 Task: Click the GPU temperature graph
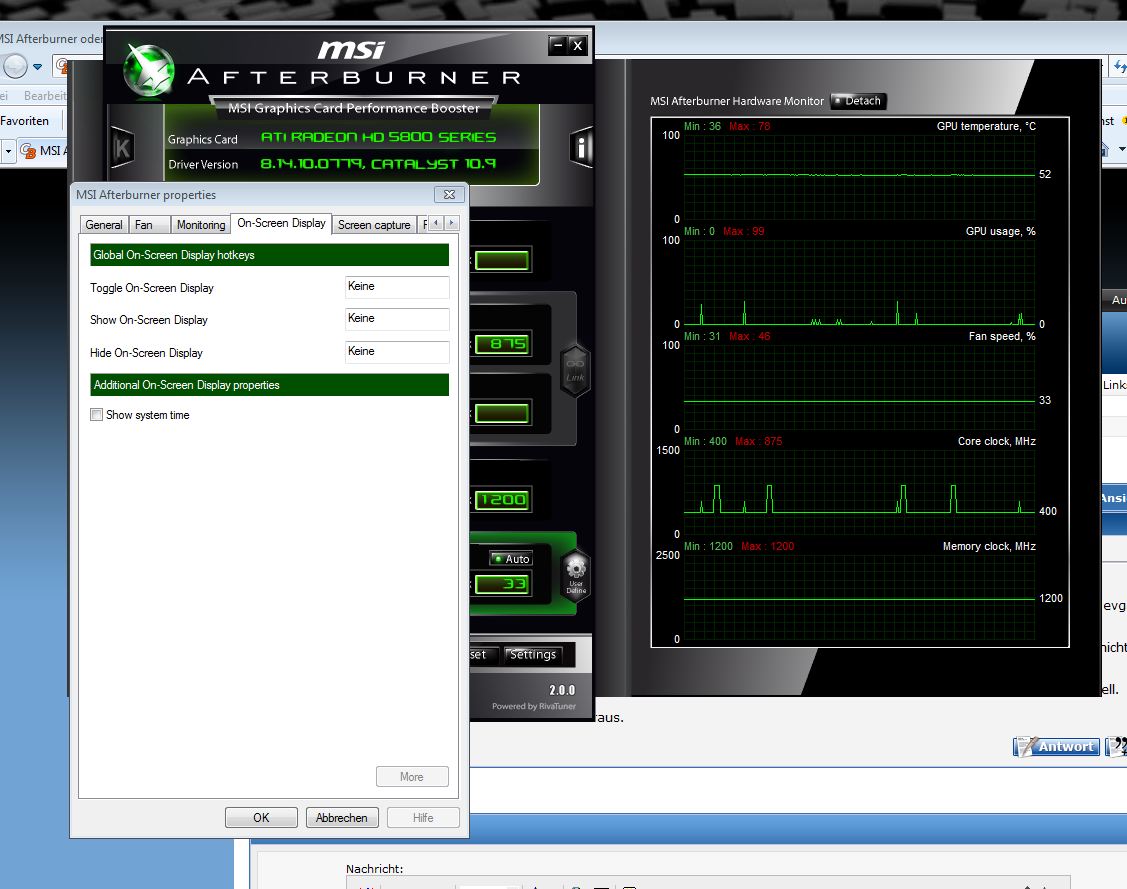coord(859,178)
